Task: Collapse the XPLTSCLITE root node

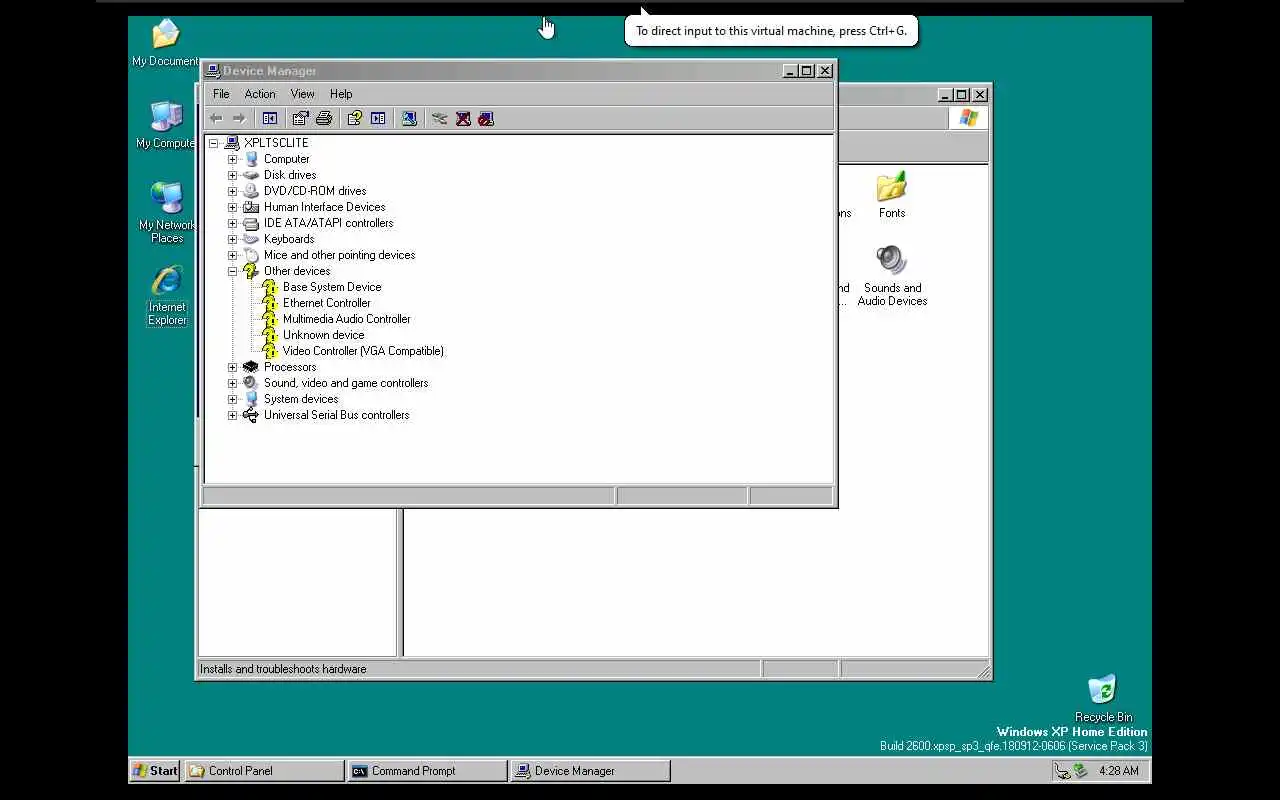Action: tap(213, 143)
